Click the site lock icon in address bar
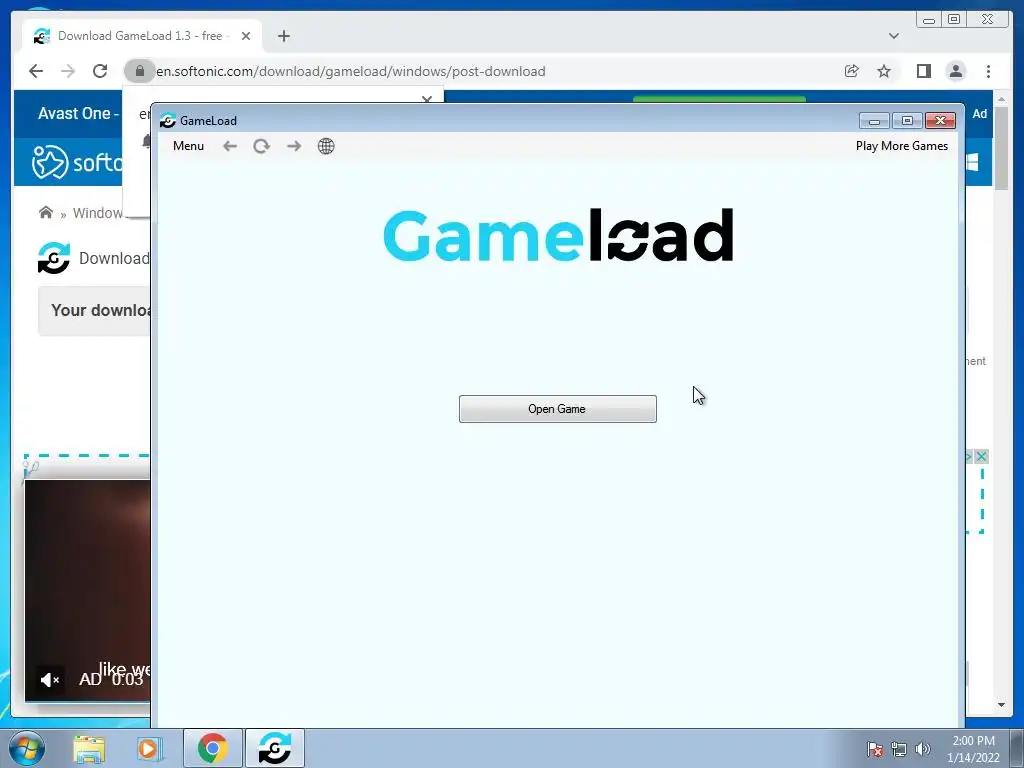 [139, 71]
